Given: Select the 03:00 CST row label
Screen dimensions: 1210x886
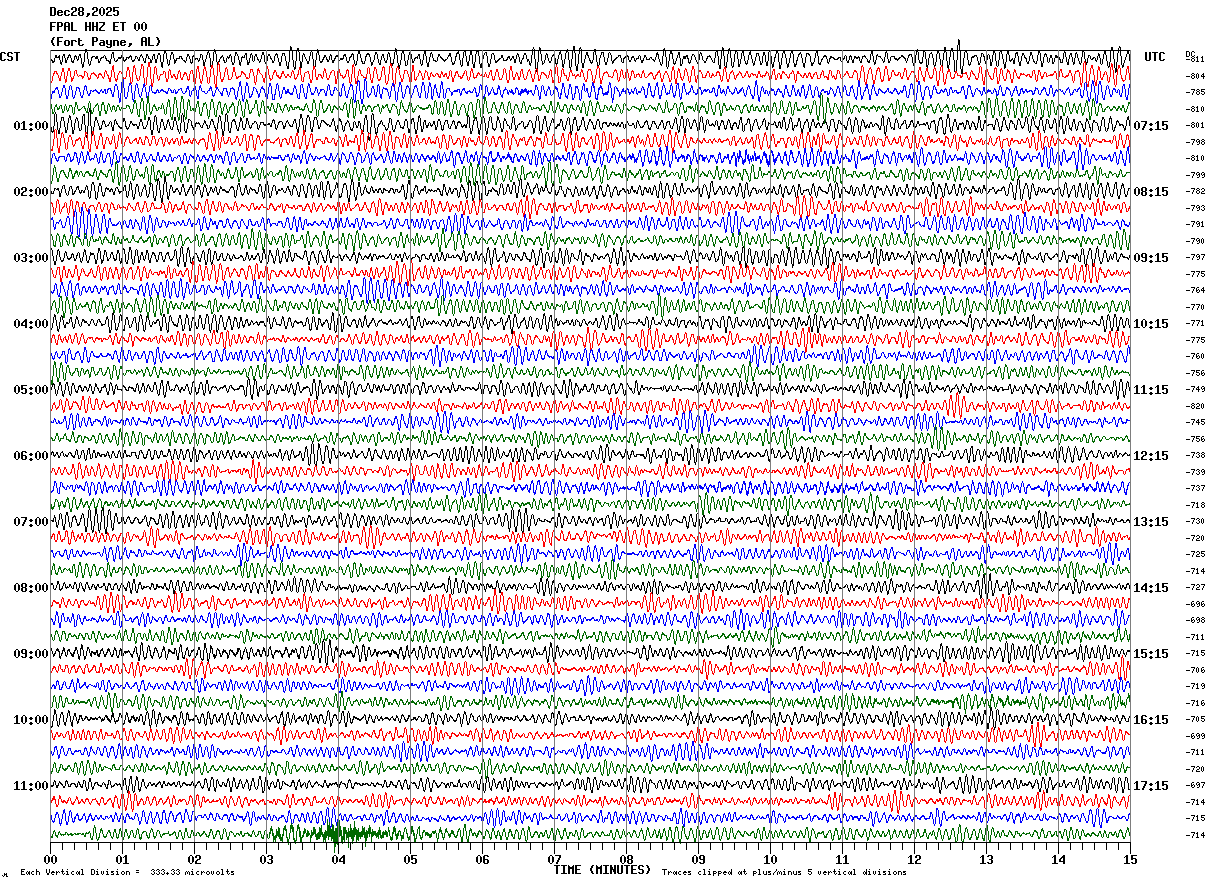Looking at the screenshot, I should [x=31, y=258].
